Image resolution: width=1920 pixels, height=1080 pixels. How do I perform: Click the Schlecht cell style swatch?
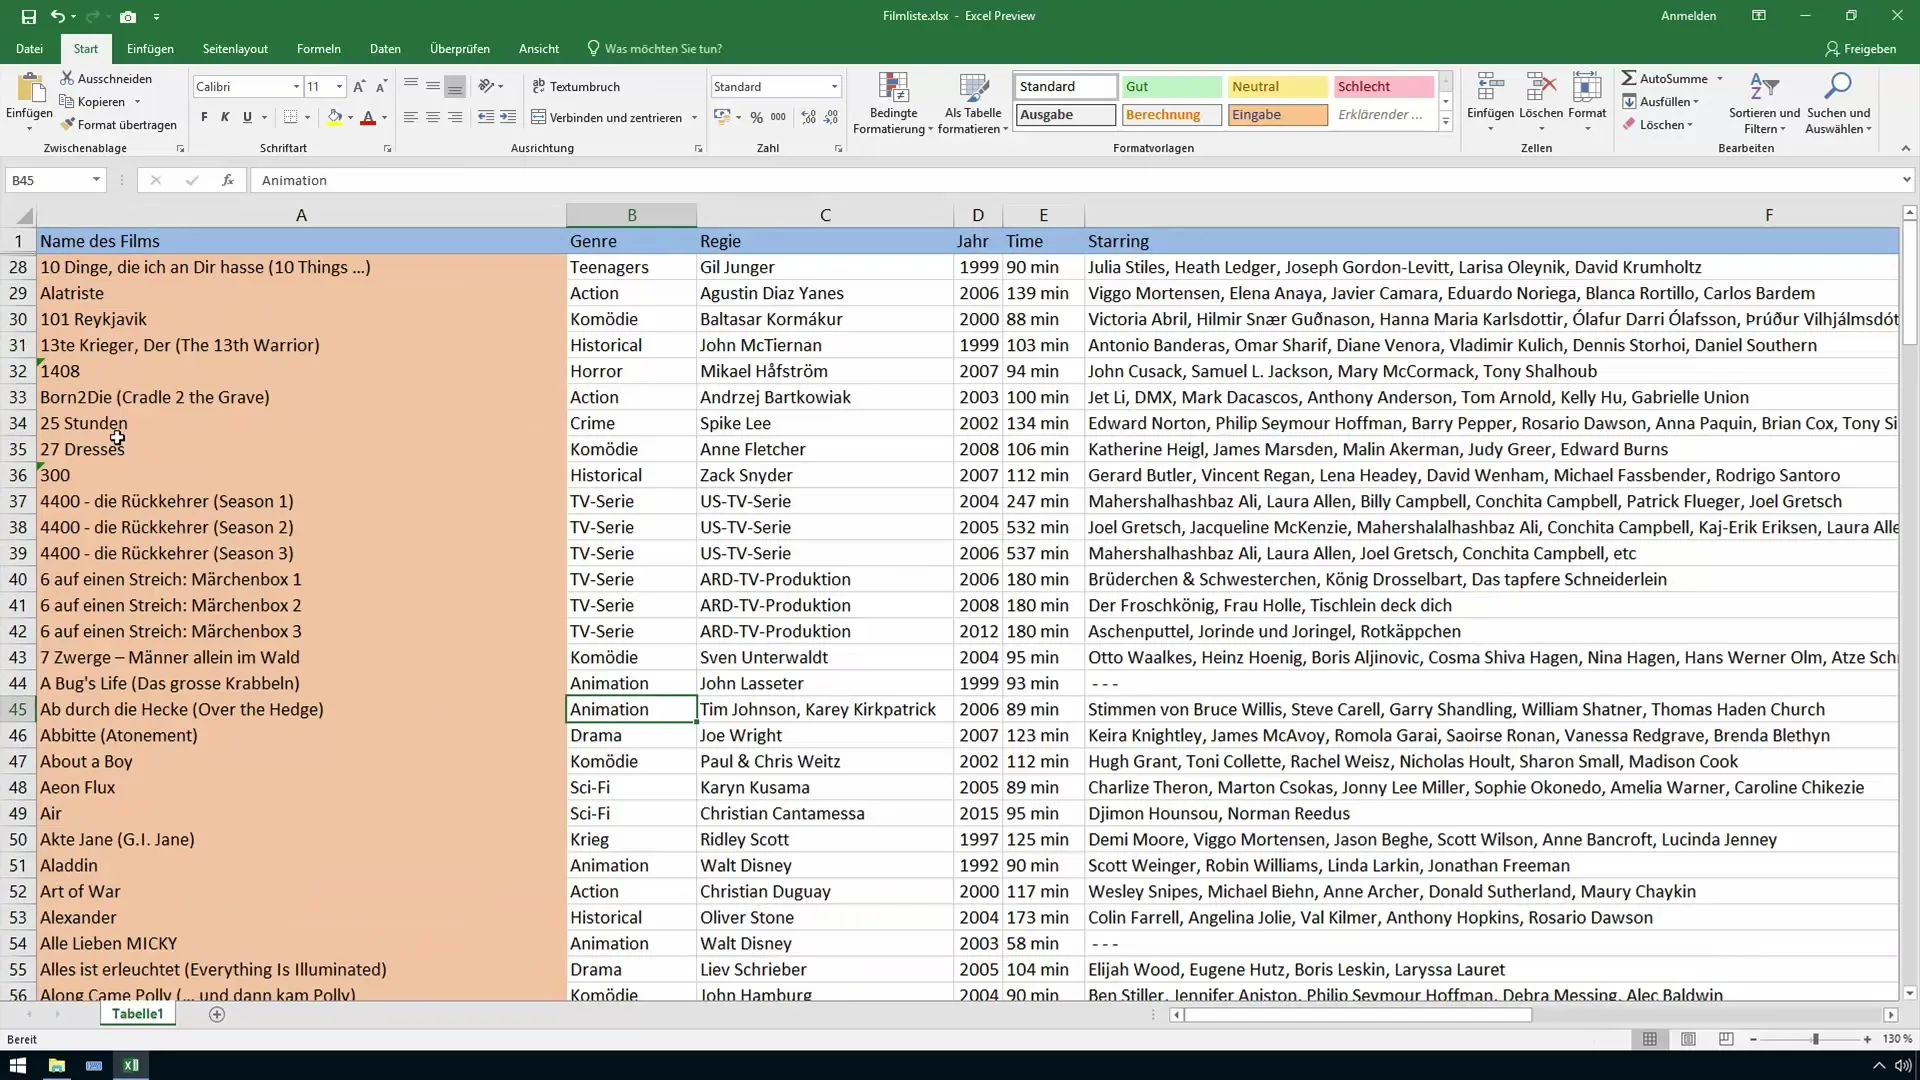(x=1371, y=86)
